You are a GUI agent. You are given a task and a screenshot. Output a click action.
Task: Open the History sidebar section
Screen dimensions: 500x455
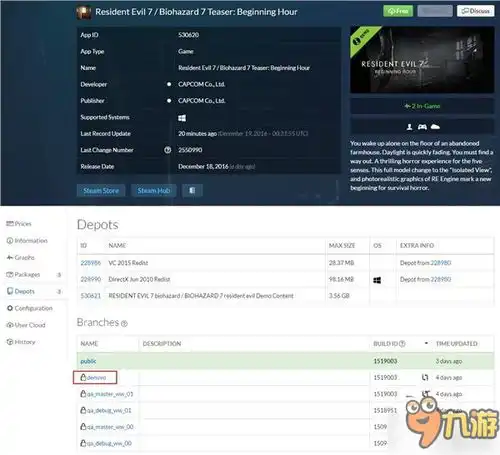[21, 342]
